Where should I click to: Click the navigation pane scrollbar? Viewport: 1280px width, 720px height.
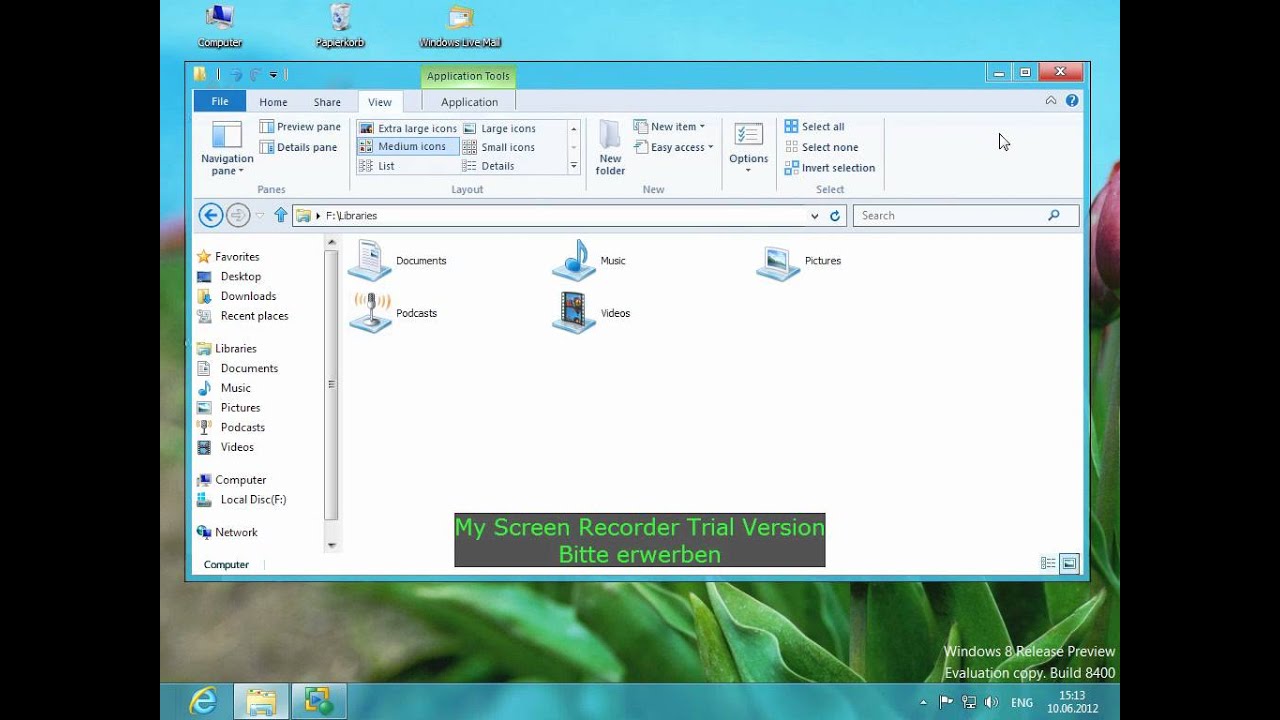332,385
